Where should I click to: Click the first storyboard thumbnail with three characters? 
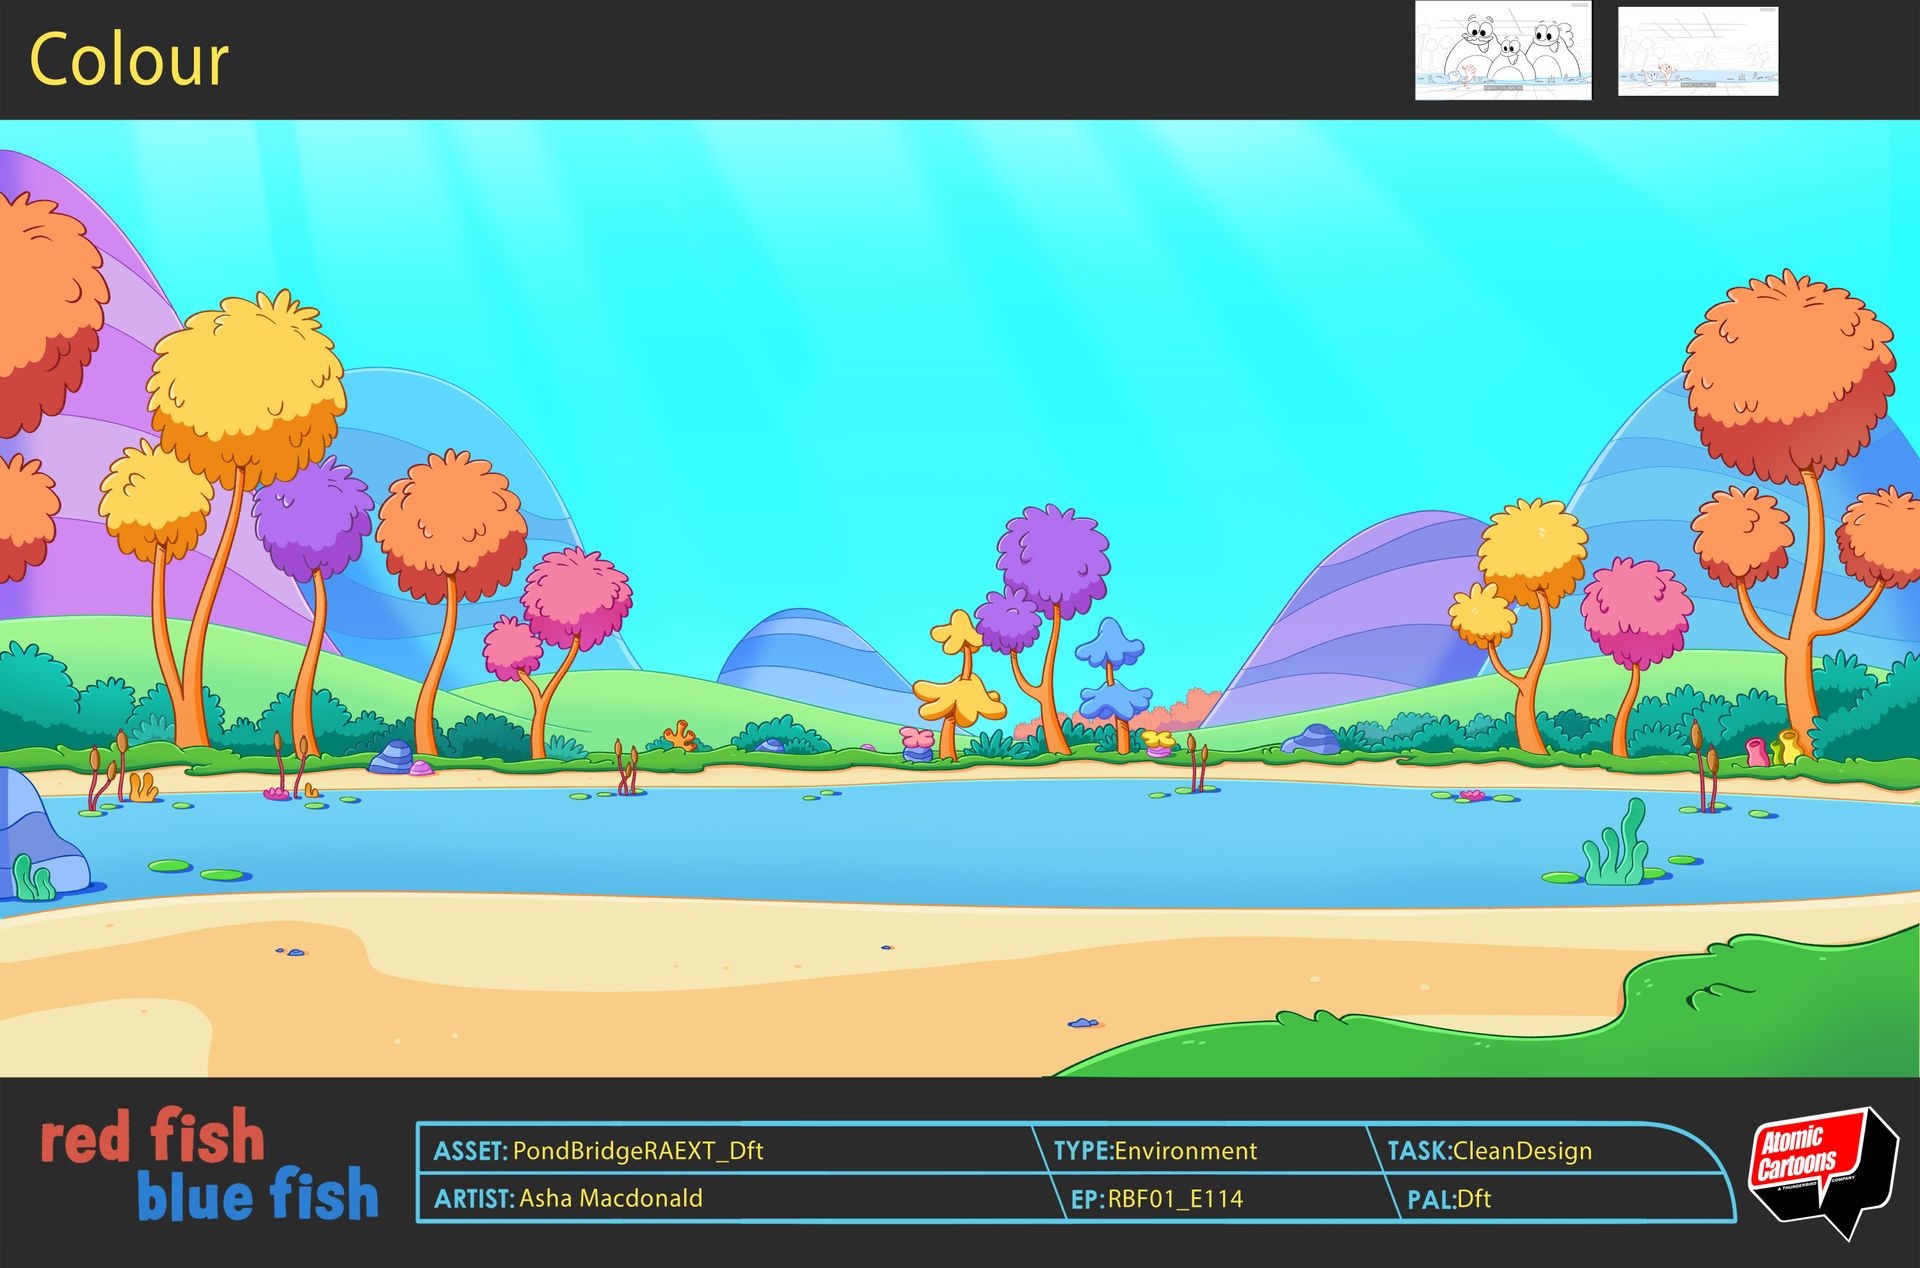tap(1502, 50)
